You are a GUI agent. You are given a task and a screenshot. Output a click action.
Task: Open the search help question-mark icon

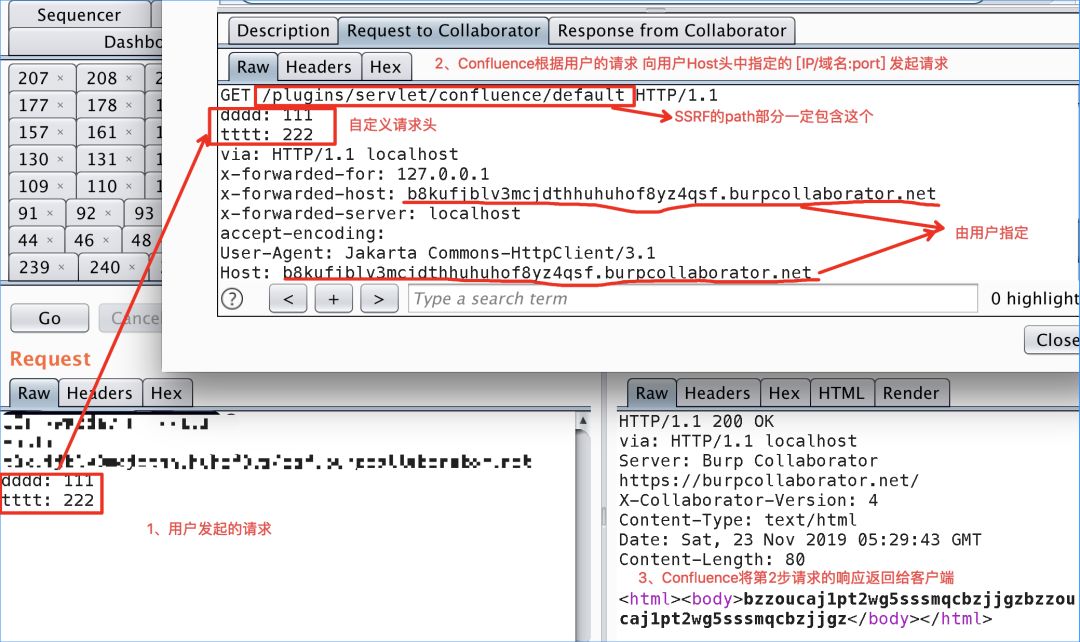(232, 299)
